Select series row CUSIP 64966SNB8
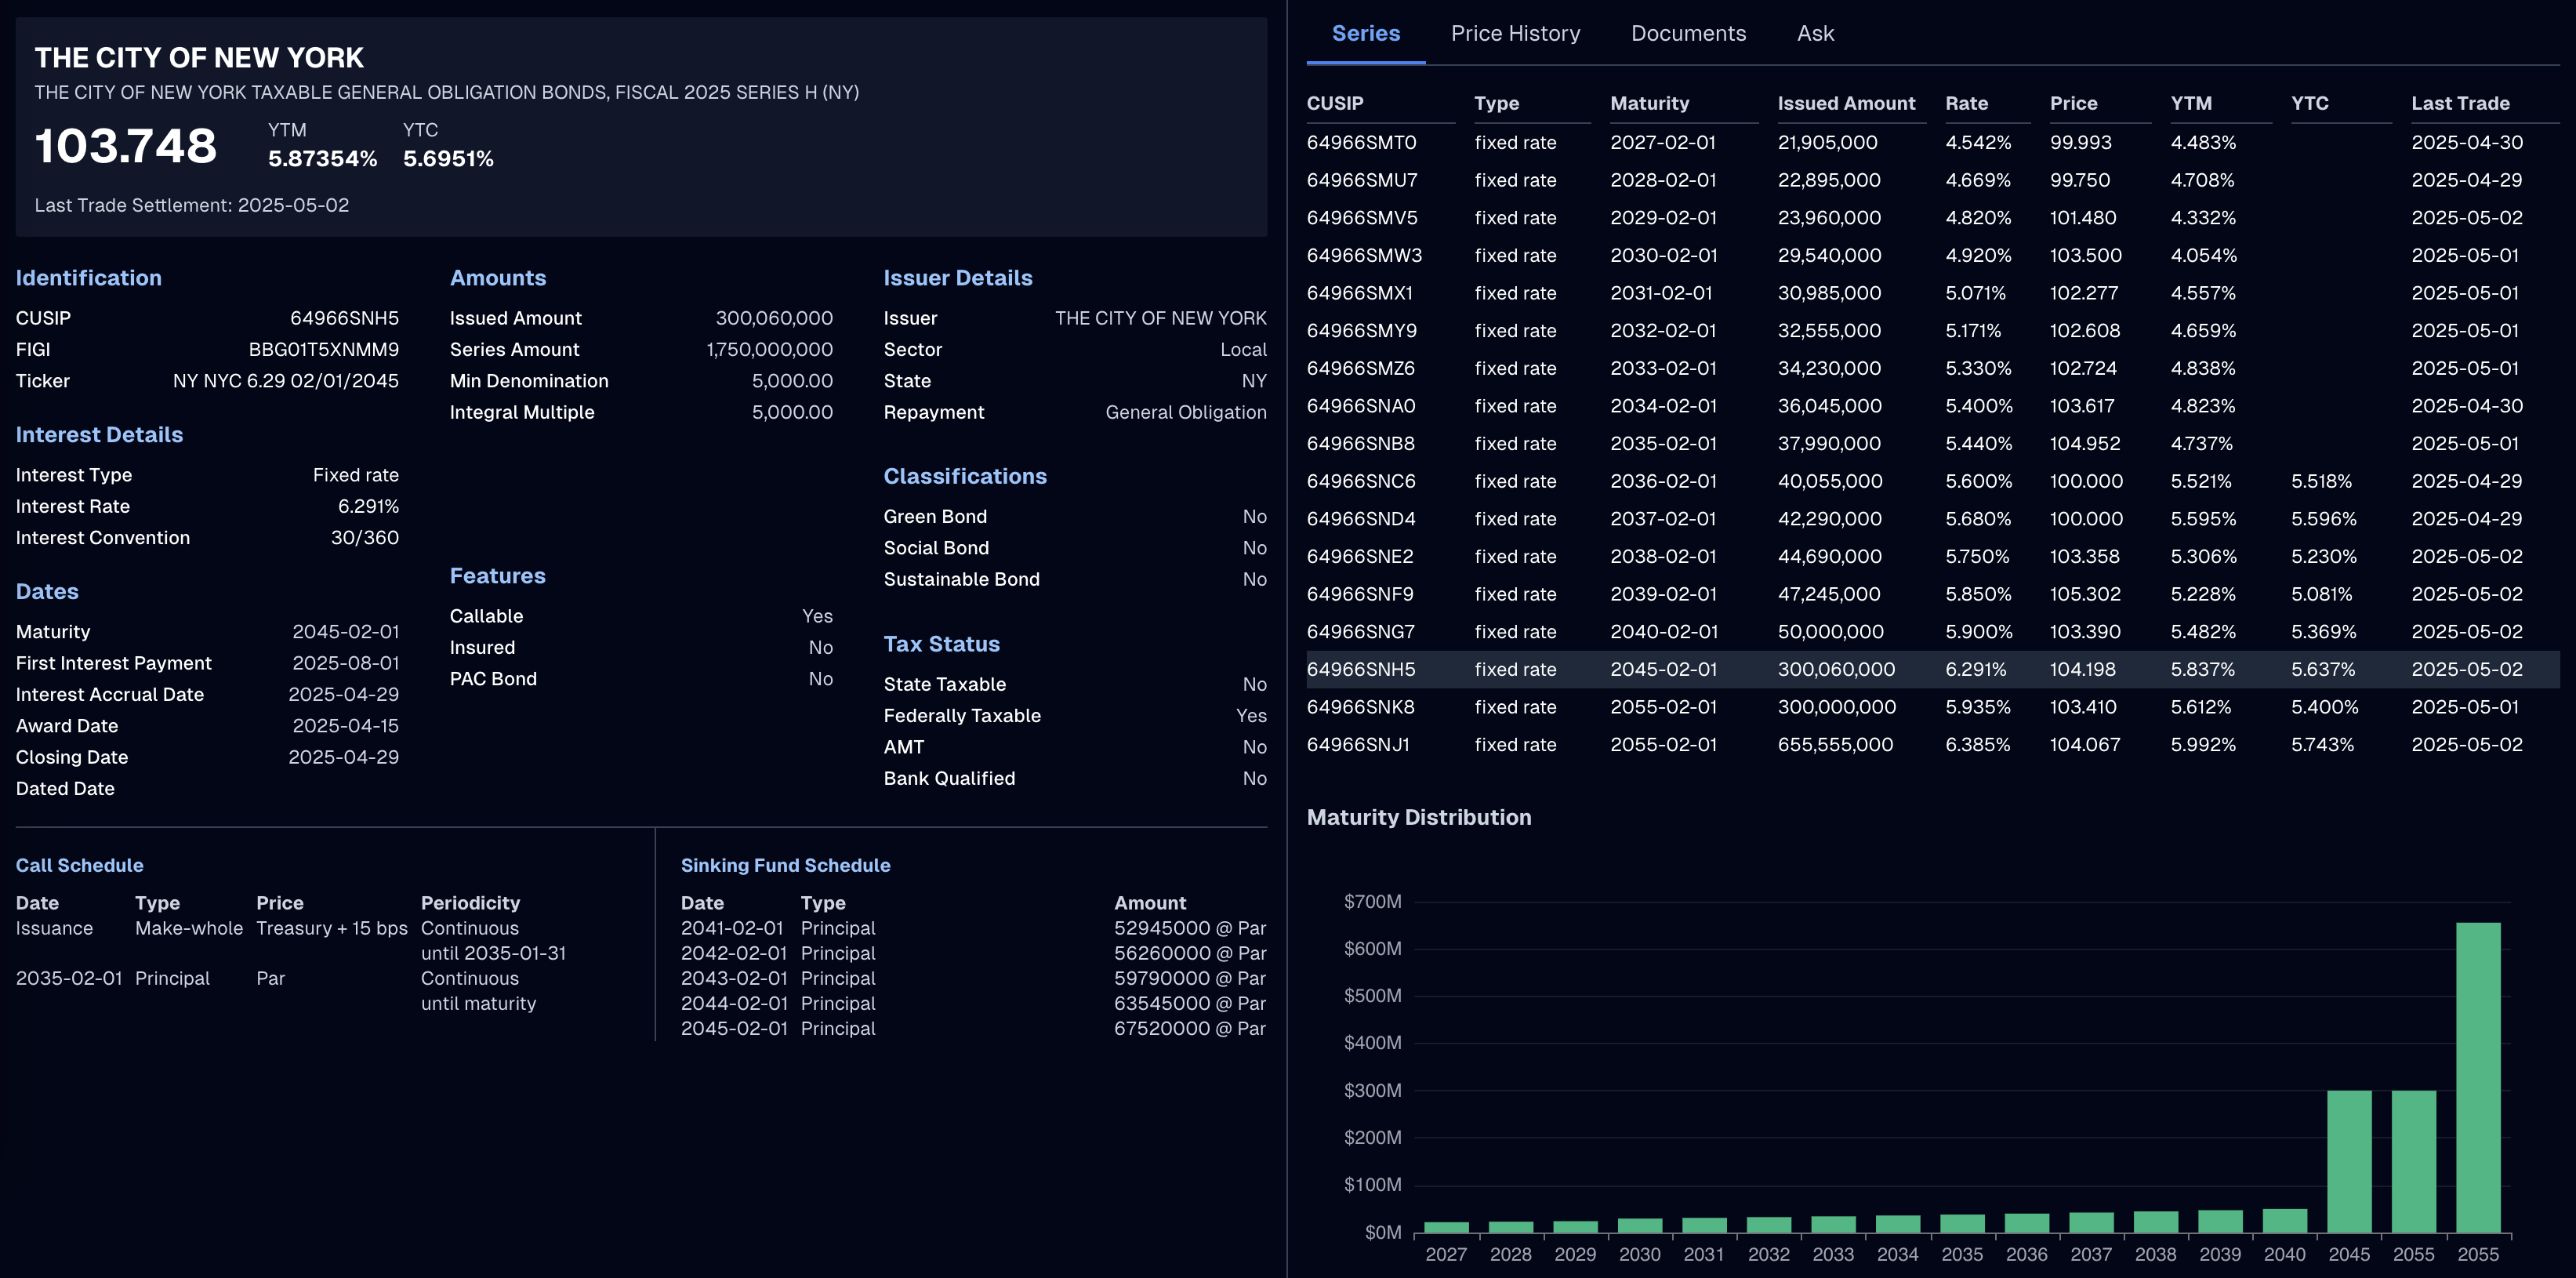Image resolution: width=2576 pixels, height=1278 pixels. [1932, 443]
